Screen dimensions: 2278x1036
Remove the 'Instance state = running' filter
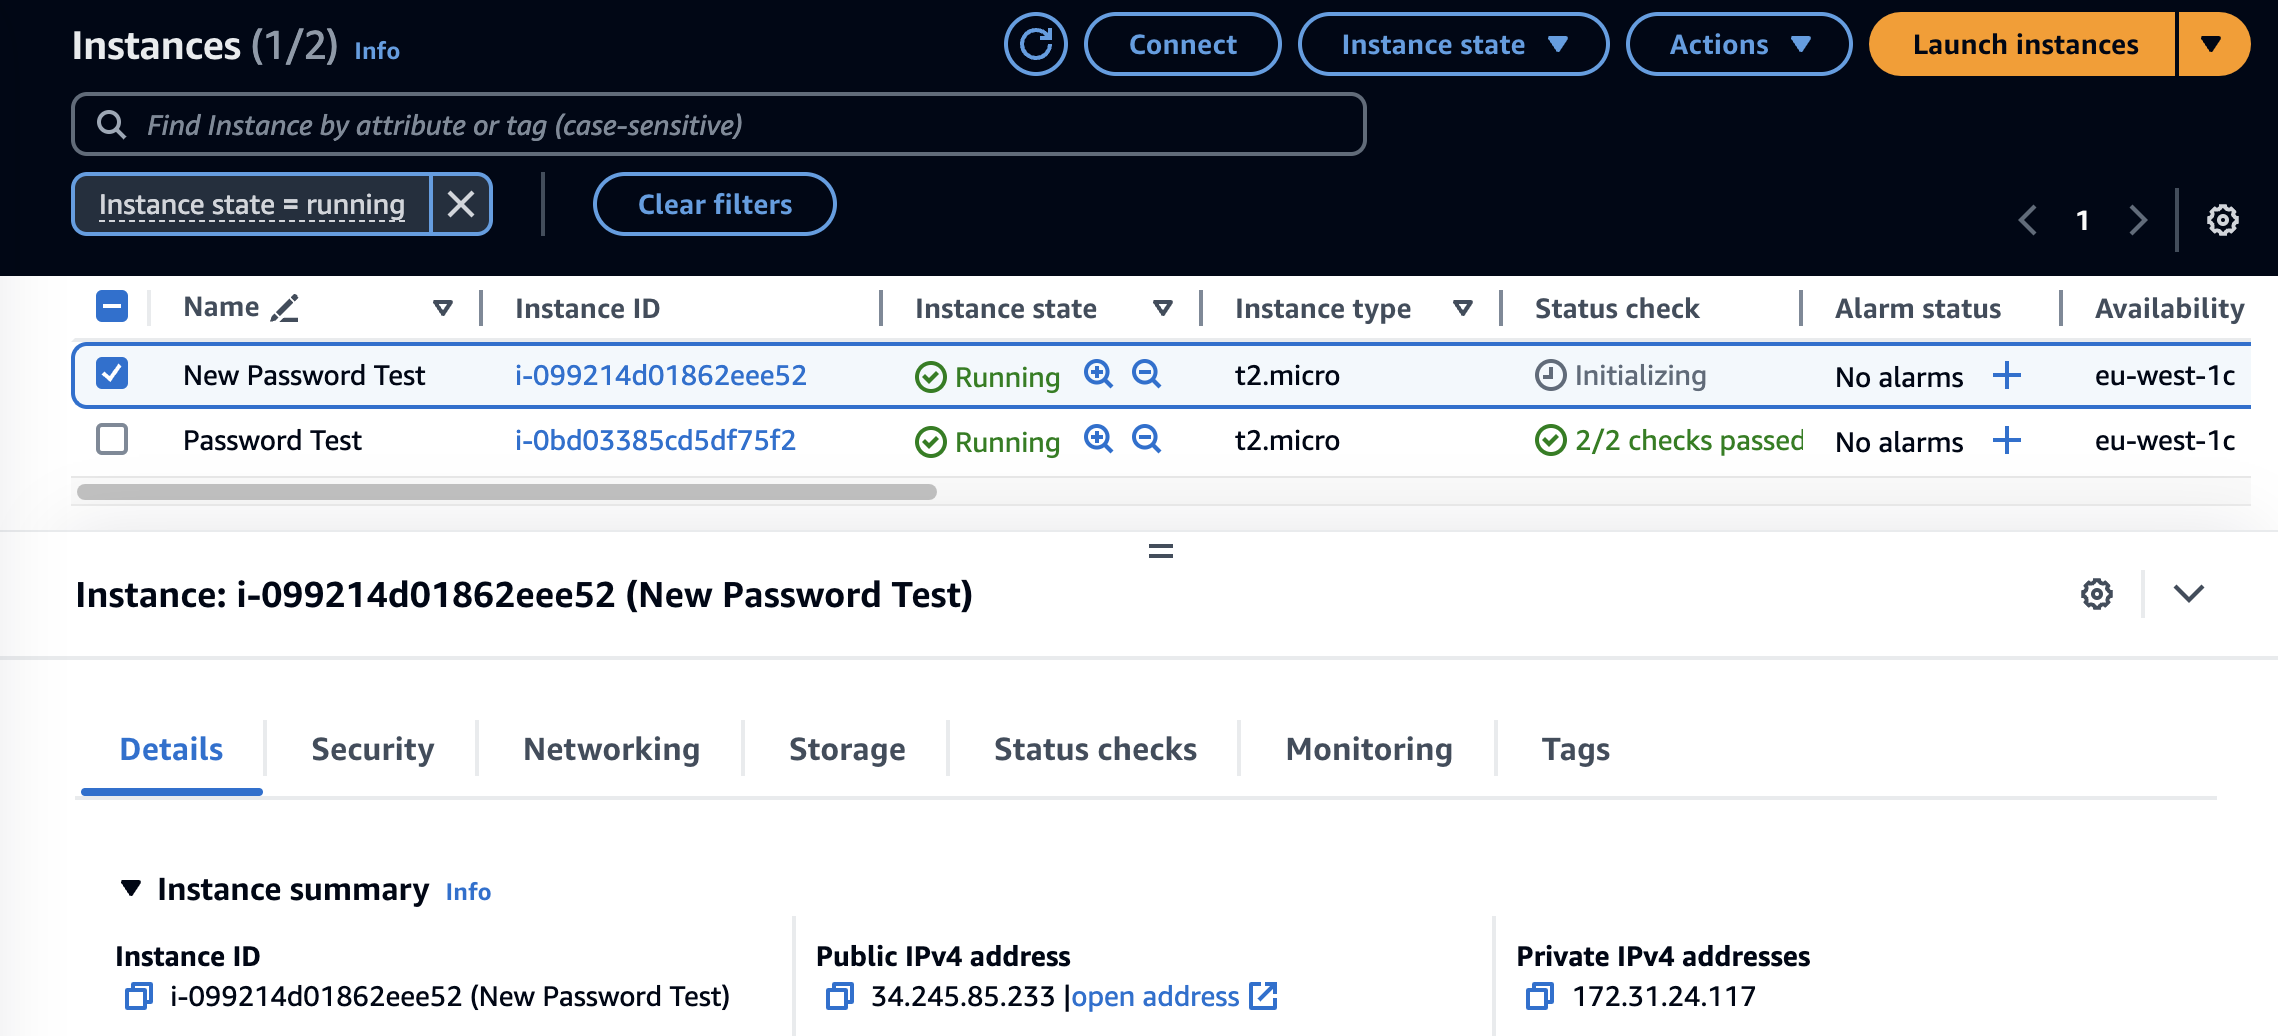(x=461, y=204)
